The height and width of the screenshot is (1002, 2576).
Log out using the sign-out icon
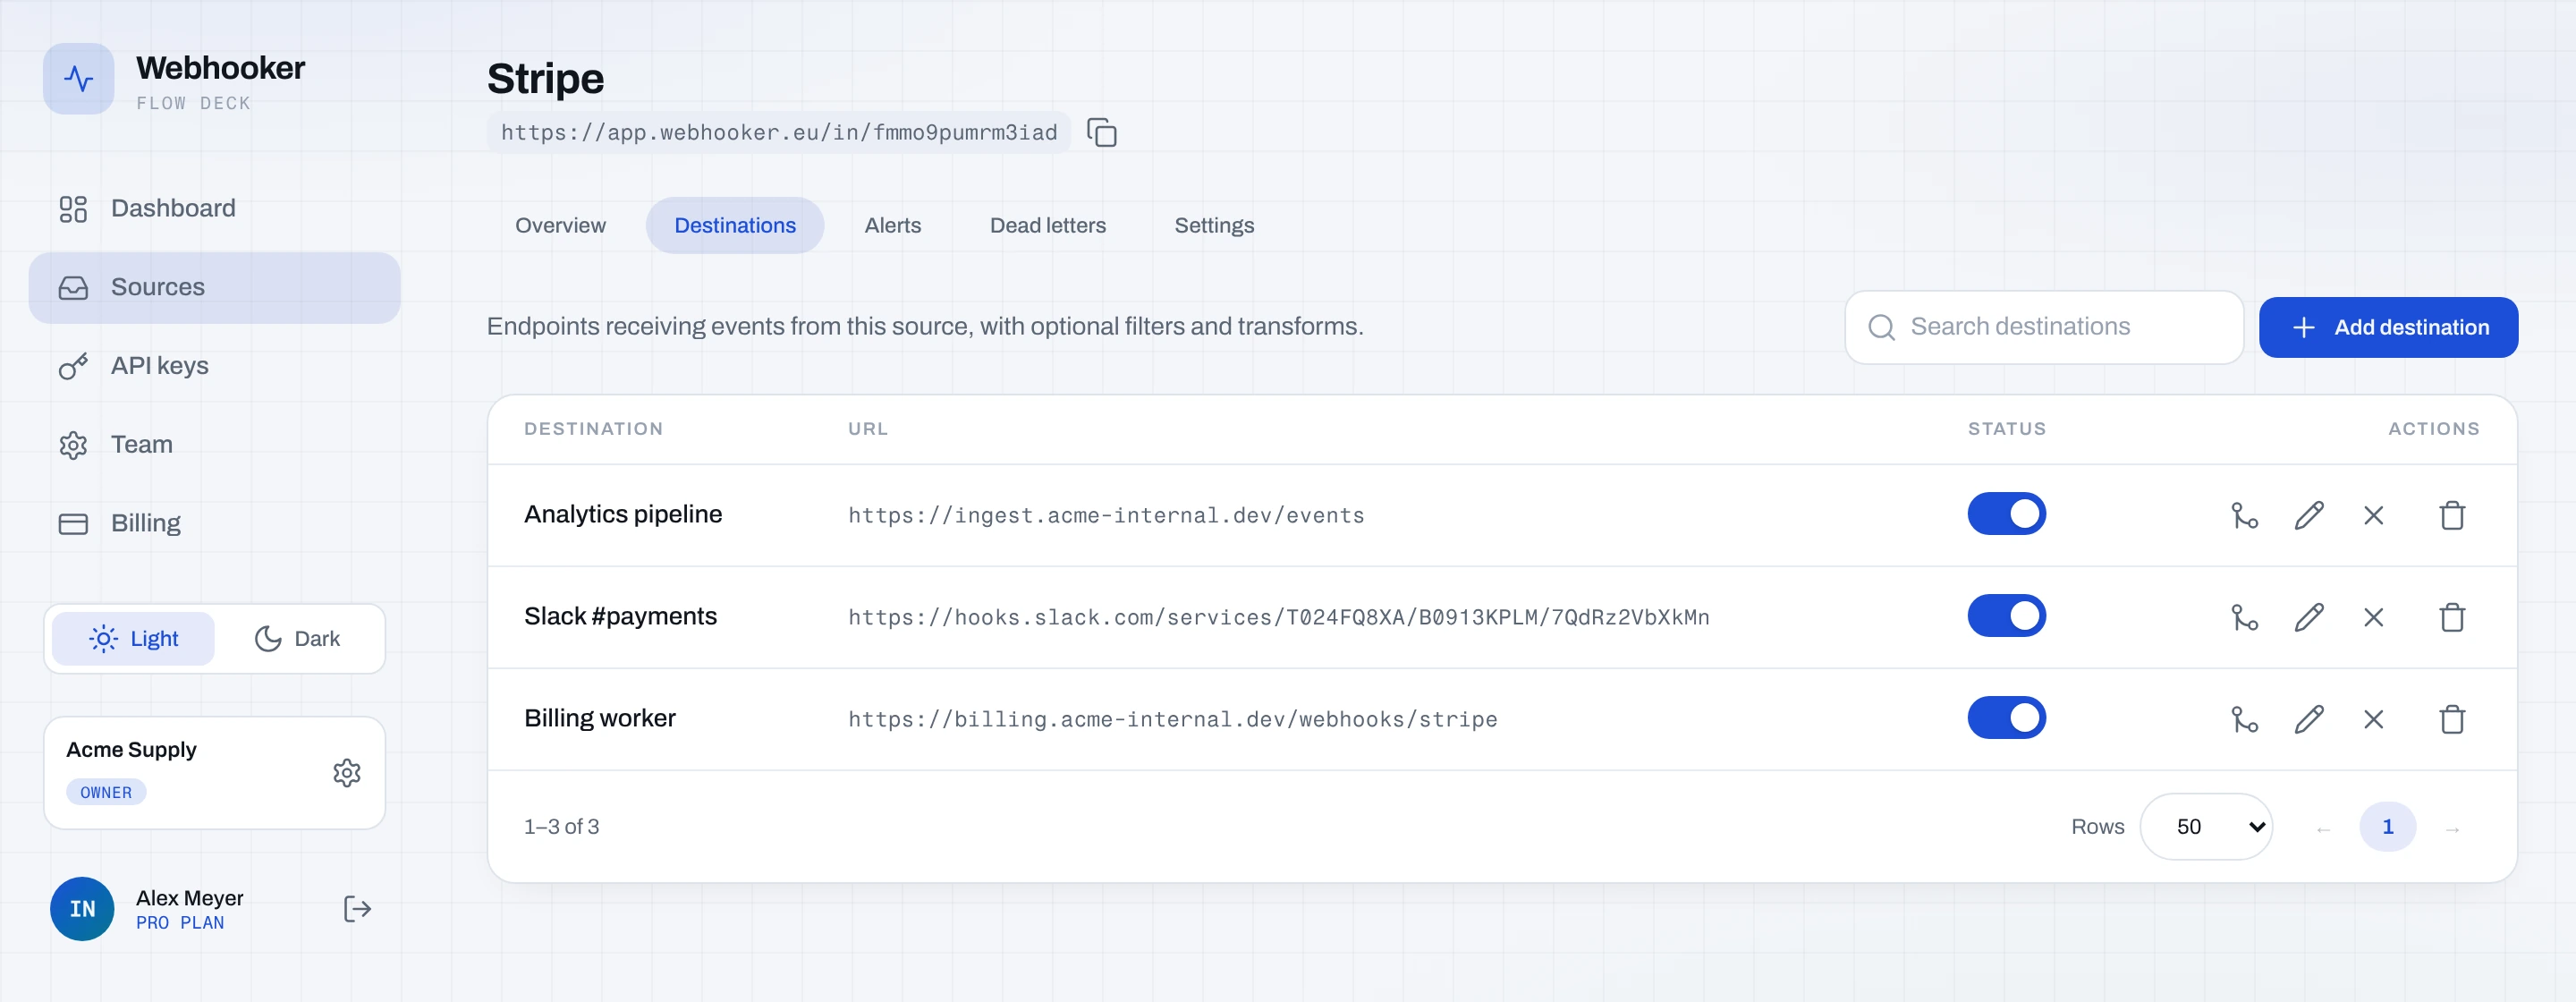coord(357,908)
